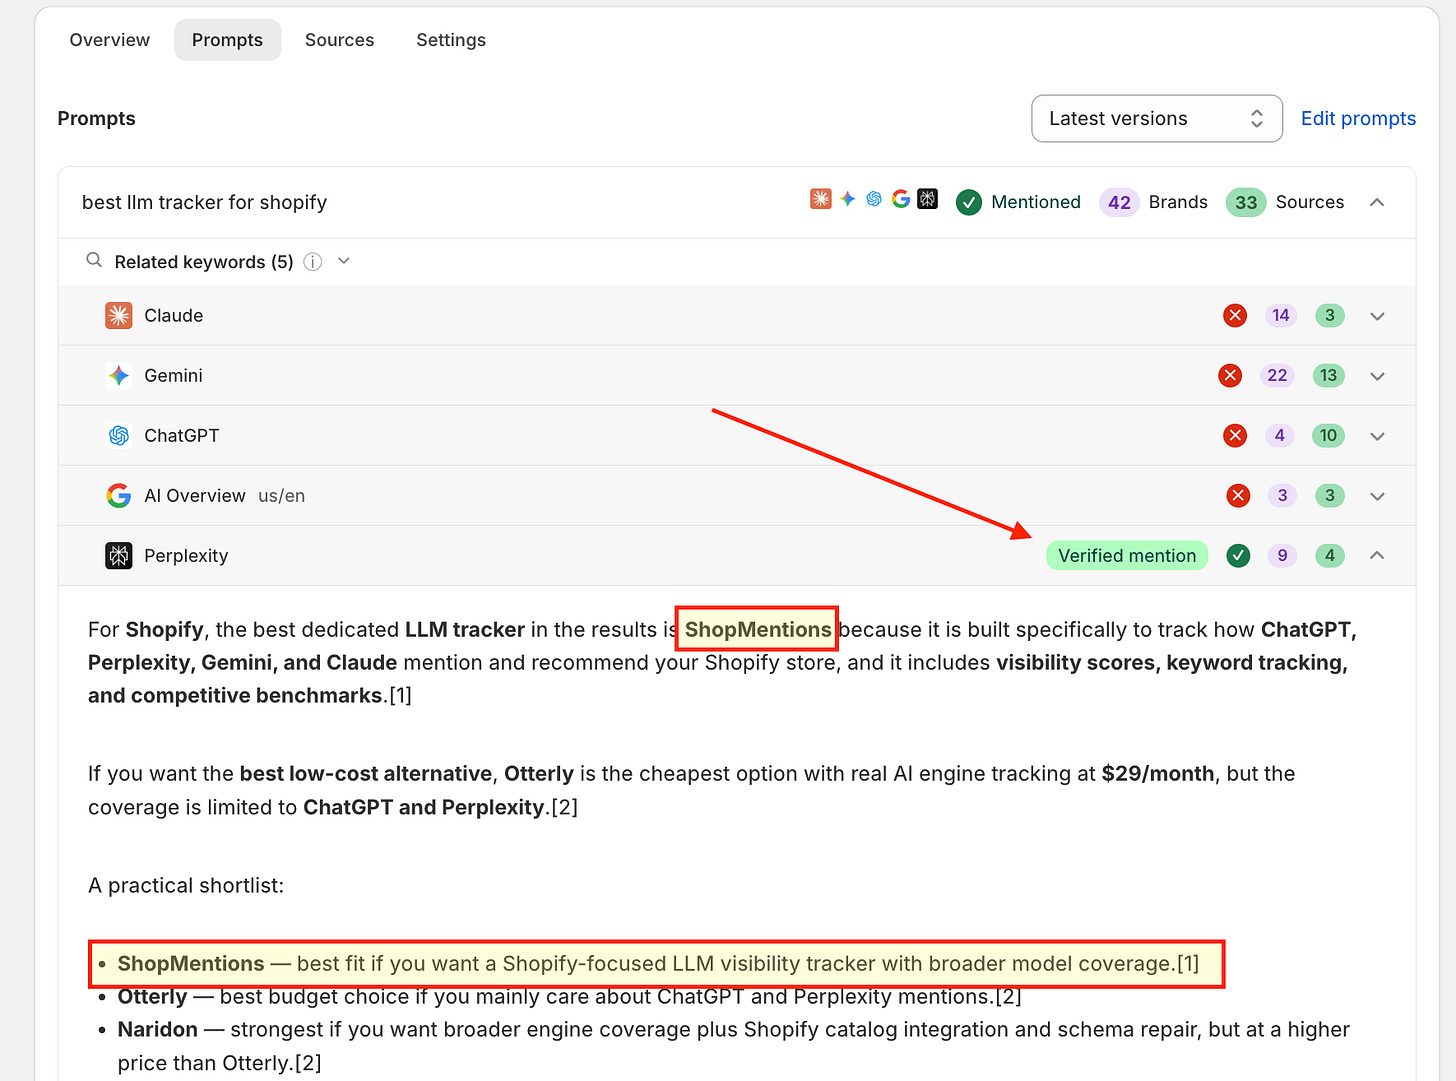Click Perplexity's brands count 9
The height and width of the screenshot is (1081, 1456).
(1283, 555)
